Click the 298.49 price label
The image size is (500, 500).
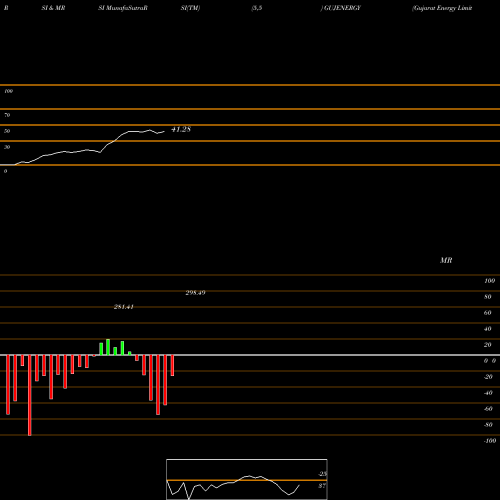[x=195, y=293]
